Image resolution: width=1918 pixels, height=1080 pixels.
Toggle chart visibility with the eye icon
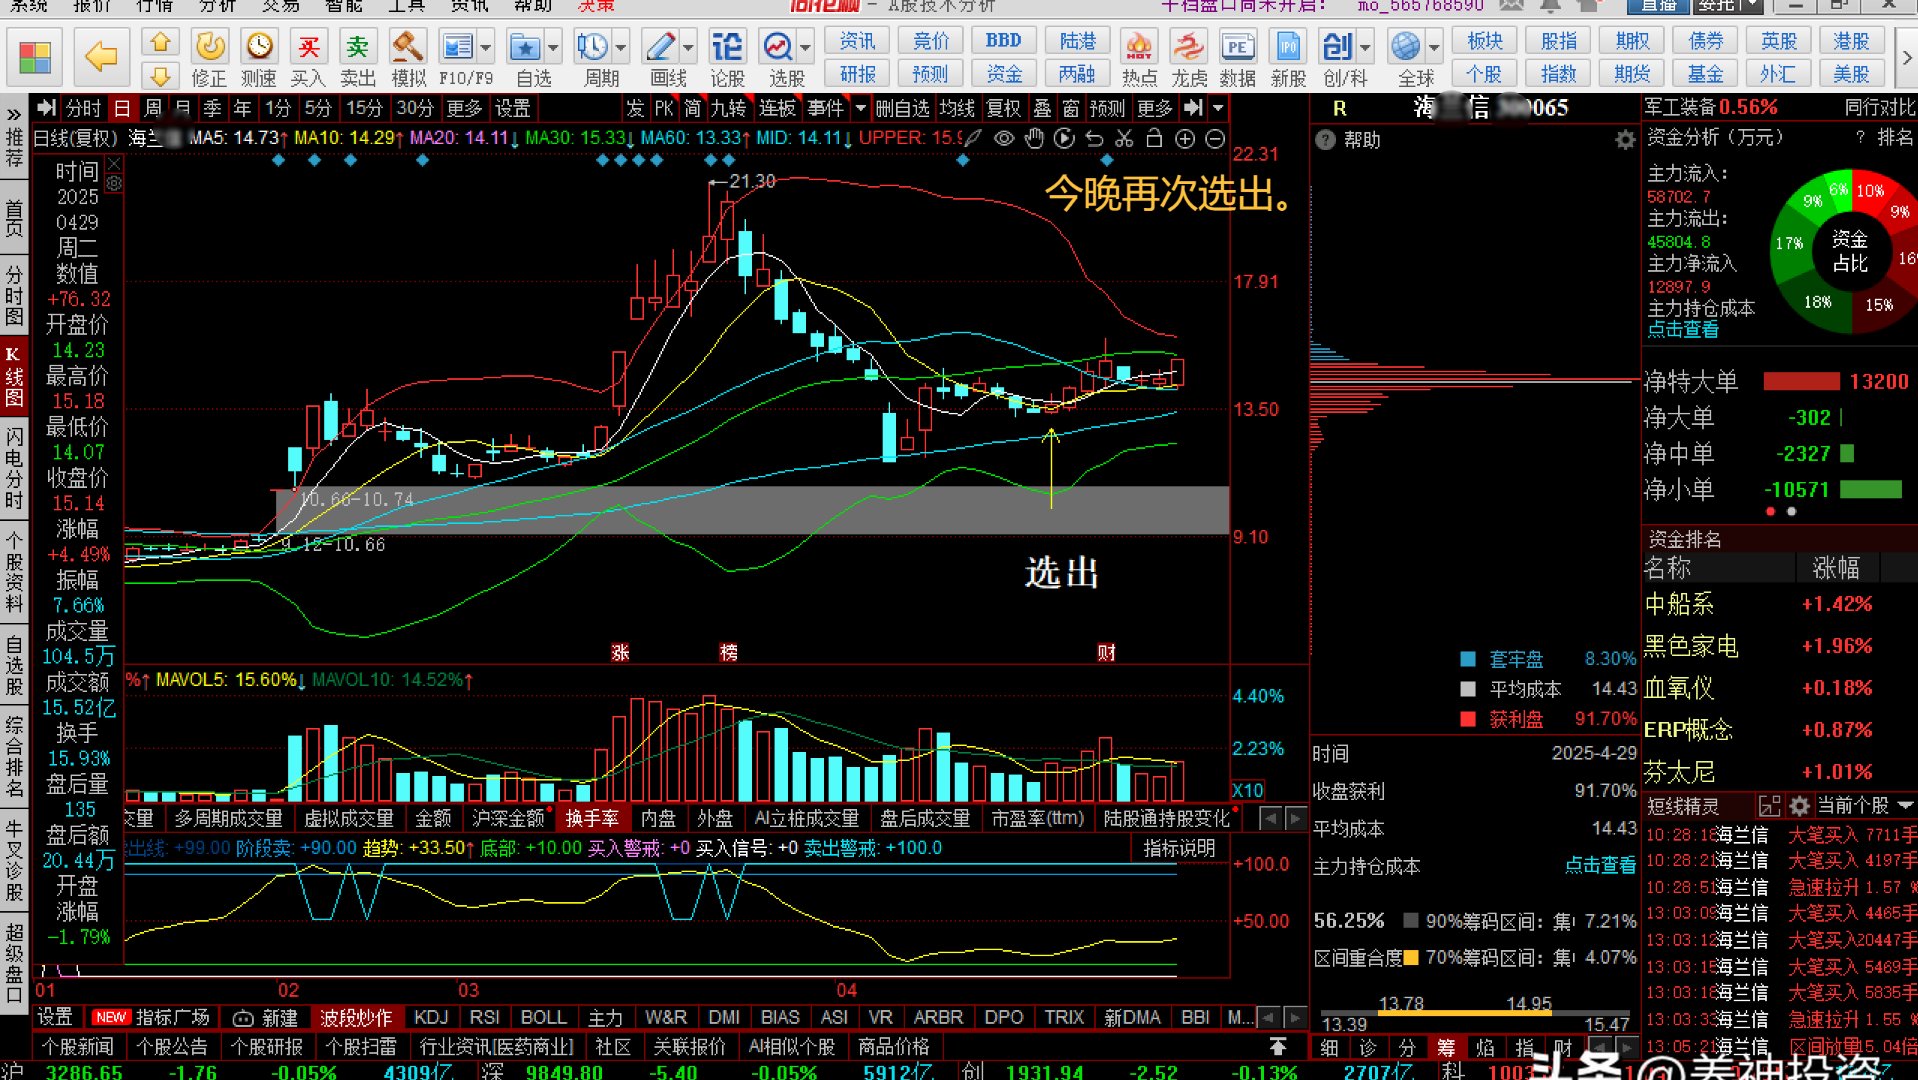1004,140
